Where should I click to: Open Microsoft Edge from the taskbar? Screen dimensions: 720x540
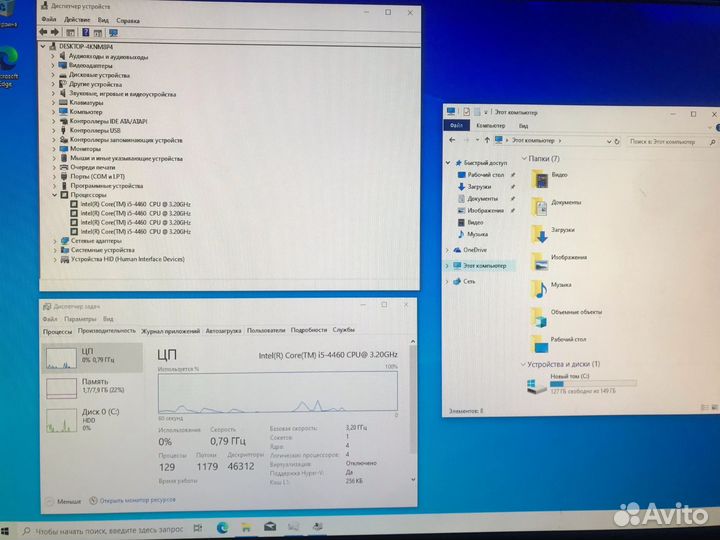click(x=223, y=528)
